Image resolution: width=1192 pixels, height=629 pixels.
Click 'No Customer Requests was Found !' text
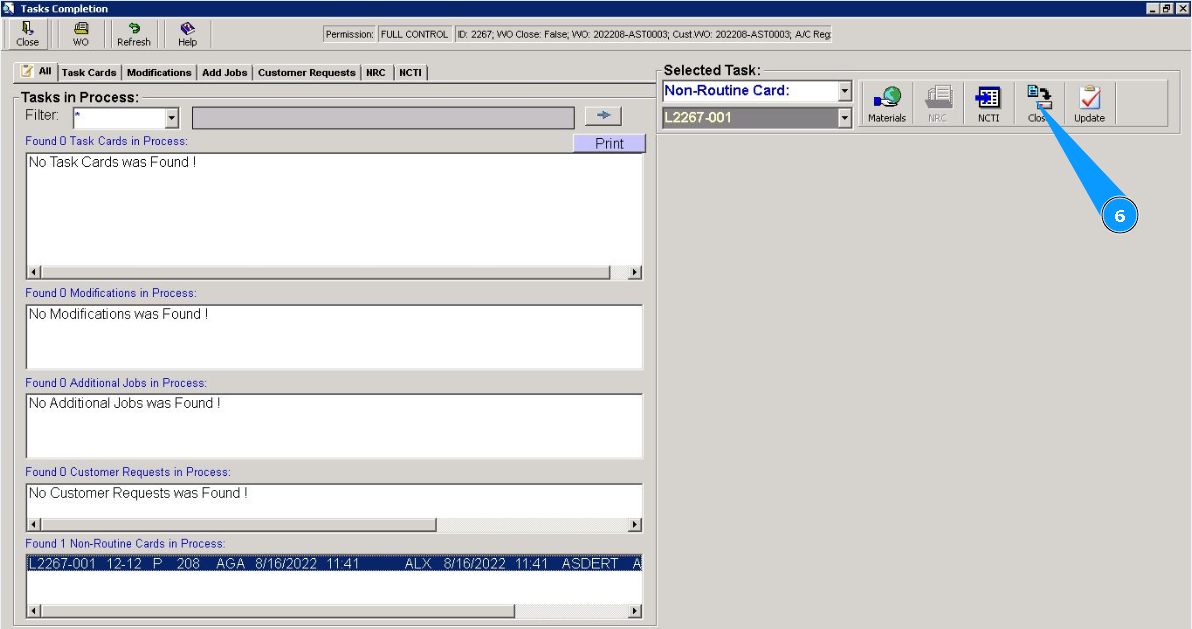point(138,493)
